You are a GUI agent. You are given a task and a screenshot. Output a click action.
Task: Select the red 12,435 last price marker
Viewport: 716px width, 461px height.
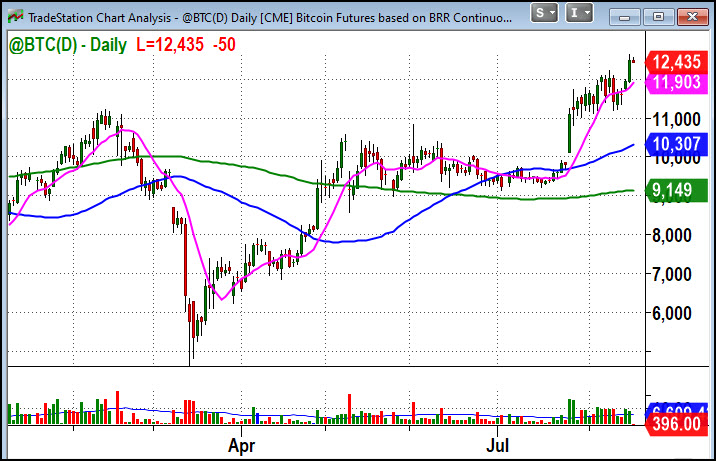pyautogui.click(x=676, y=62)
